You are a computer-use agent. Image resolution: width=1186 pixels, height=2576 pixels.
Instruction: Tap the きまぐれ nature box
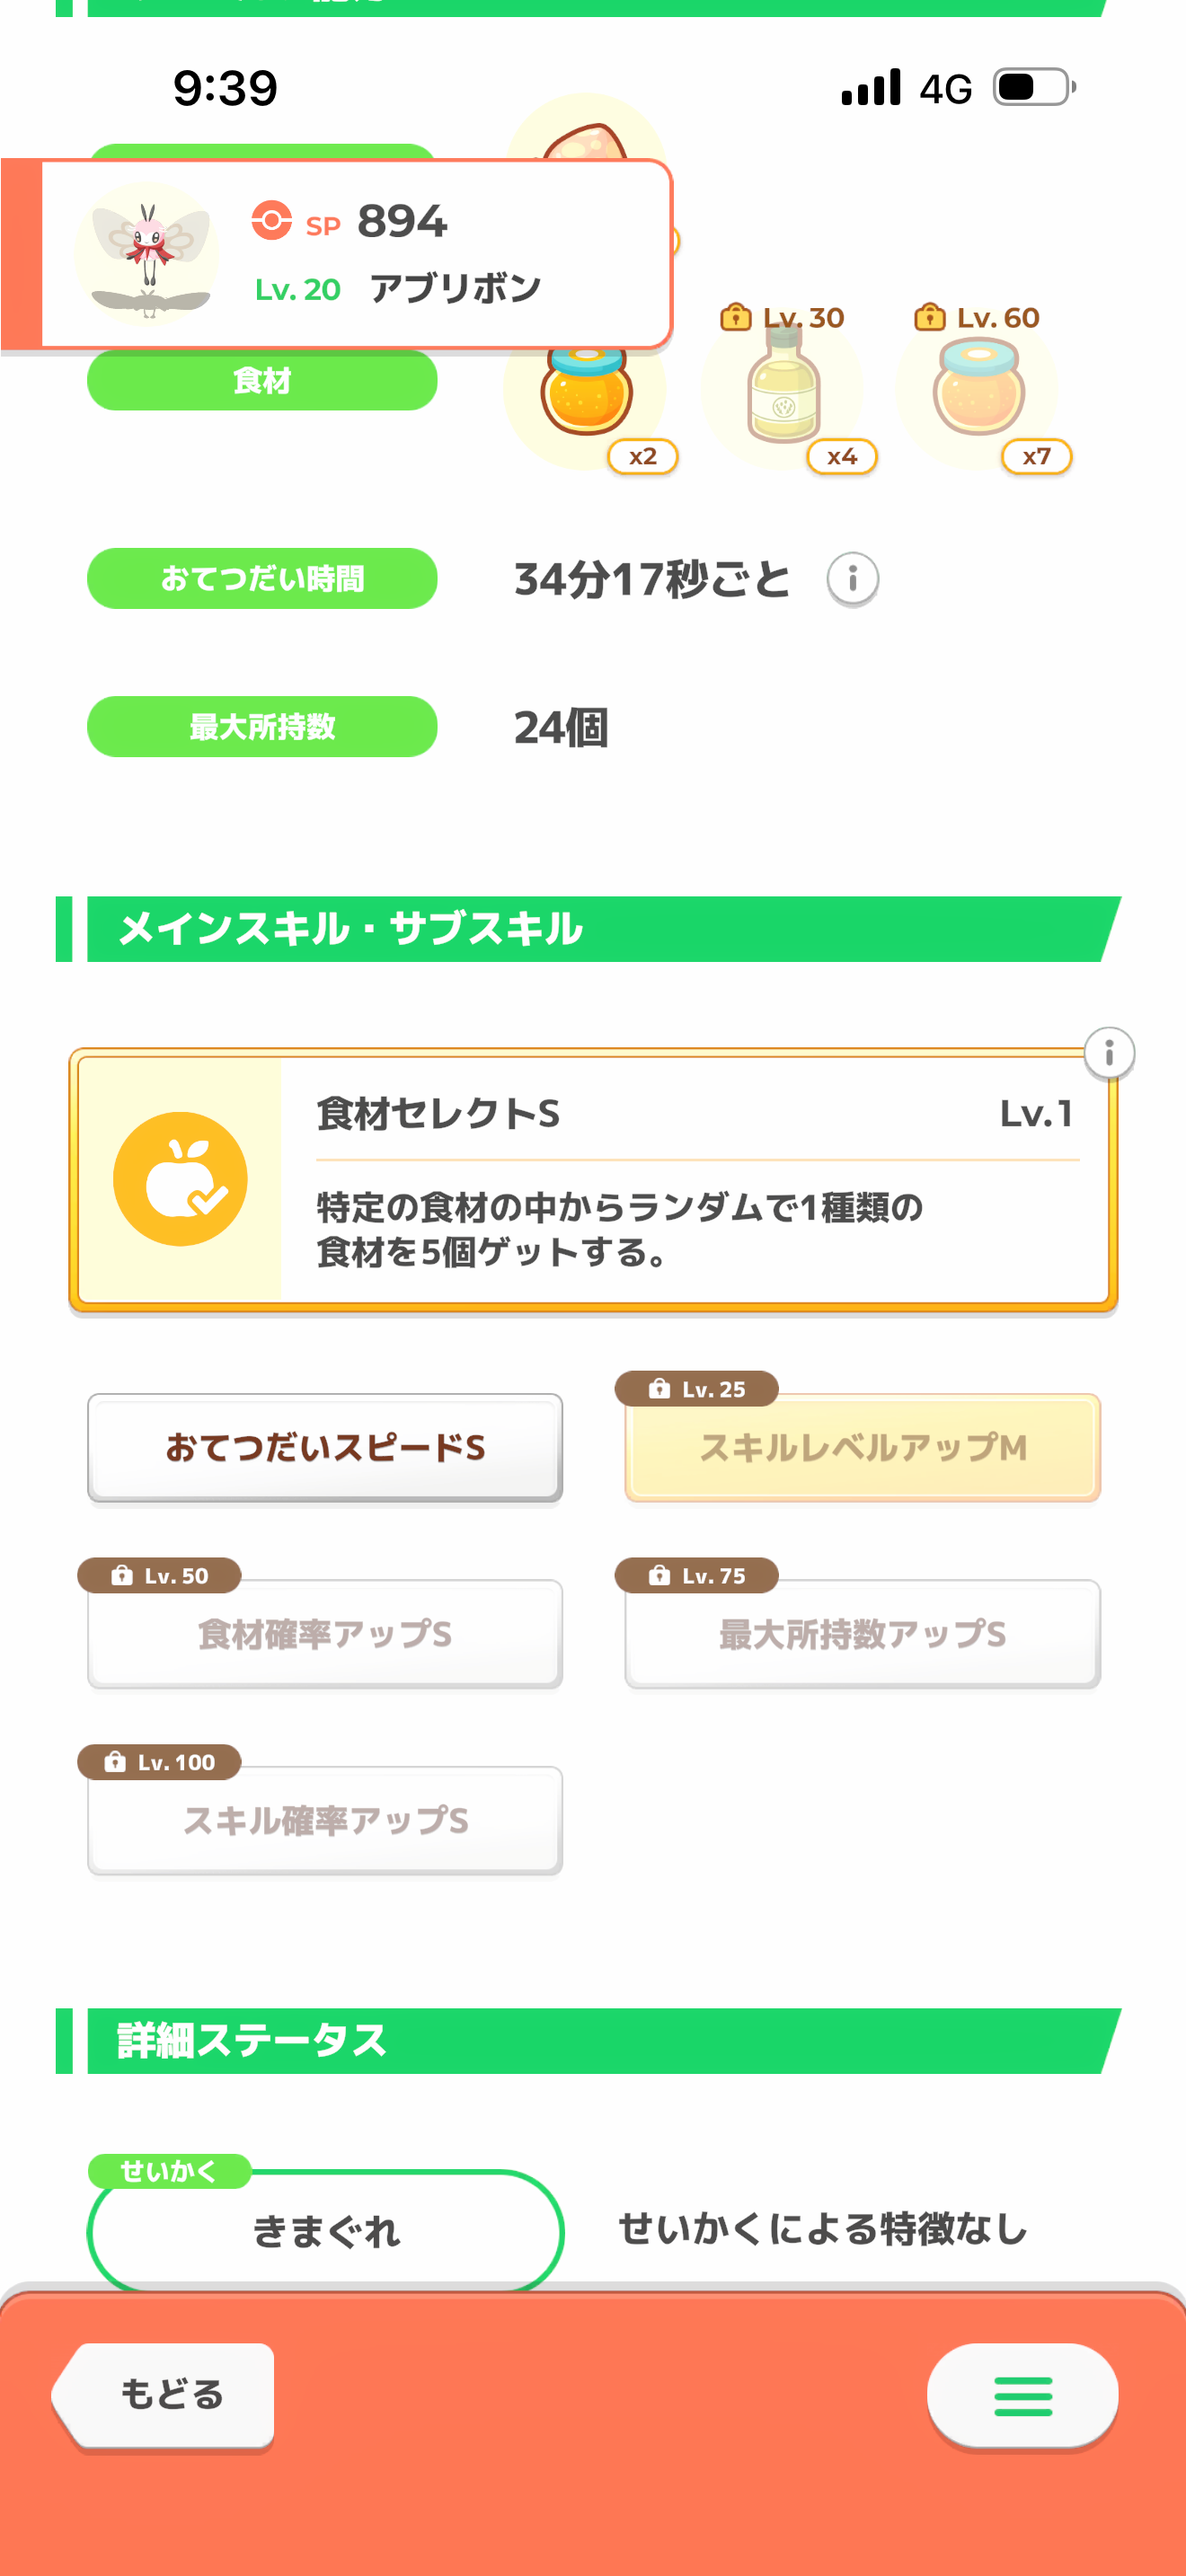(x=325, y=2230)
